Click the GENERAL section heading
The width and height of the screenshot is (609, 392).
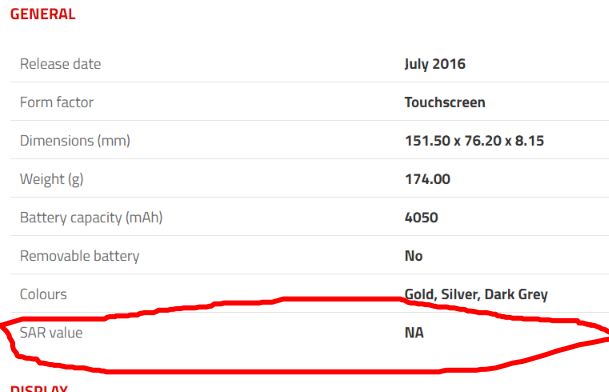pos(43,14)
